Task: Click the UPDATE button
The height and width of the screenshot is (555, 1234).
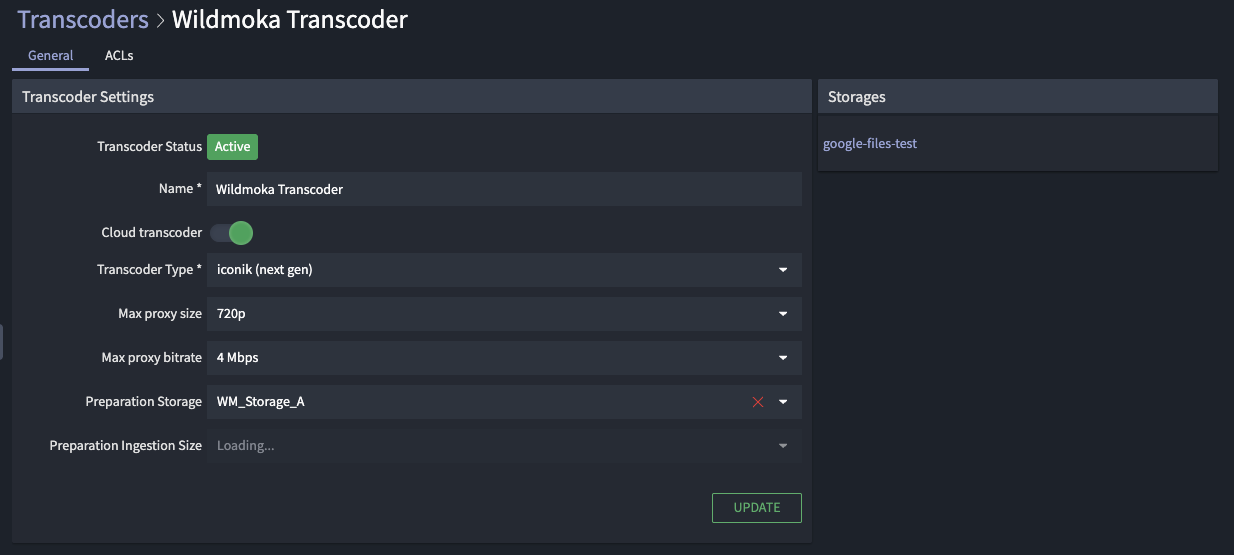Action: click(x=756, y=508)
